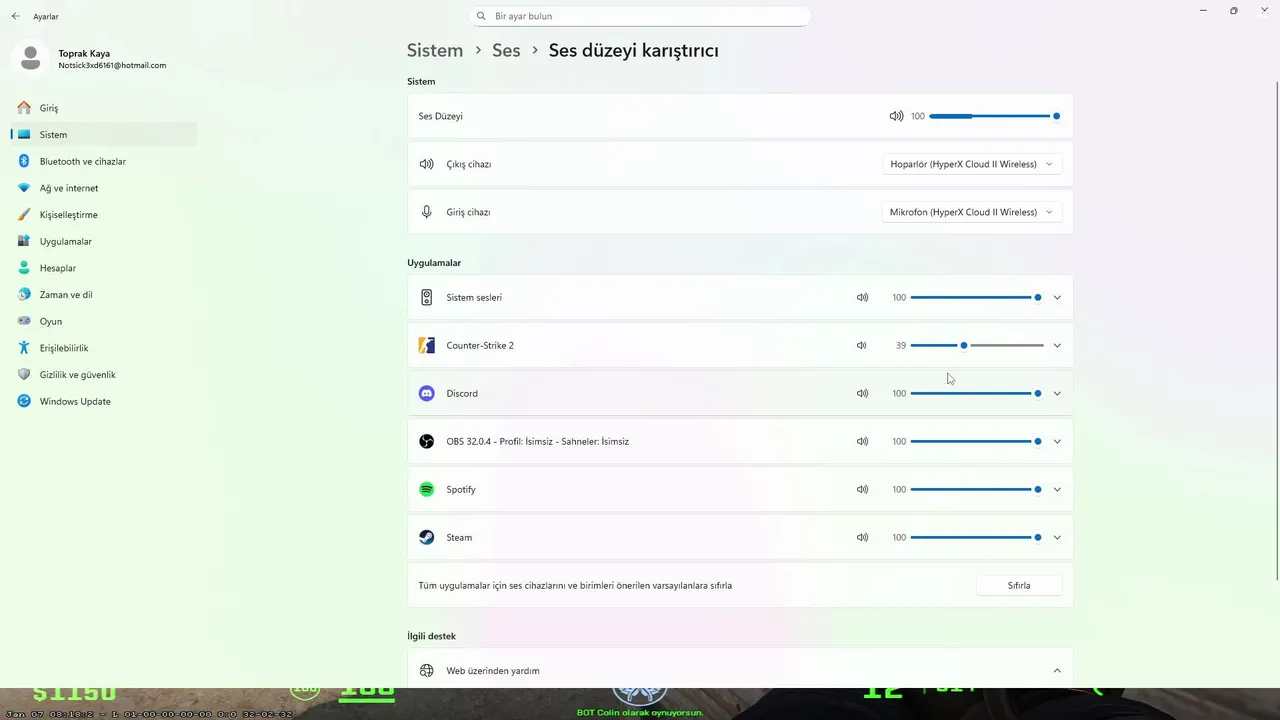Minimize the Ayarlar window
This screenshot has width=1280, height=720.
click(1203, 10)
